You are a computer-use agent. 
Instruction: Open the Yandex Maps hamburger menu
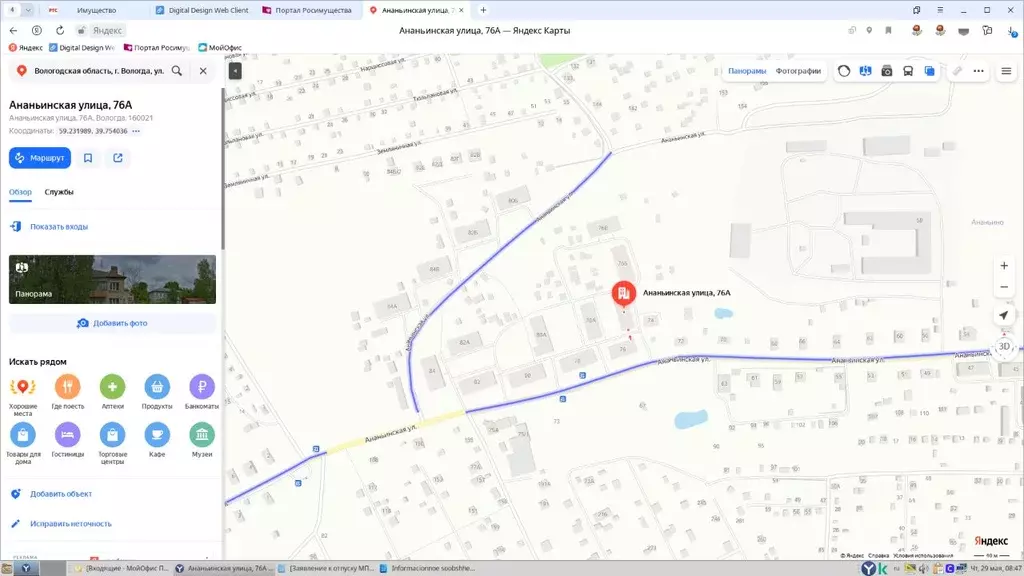[1006, 71]
